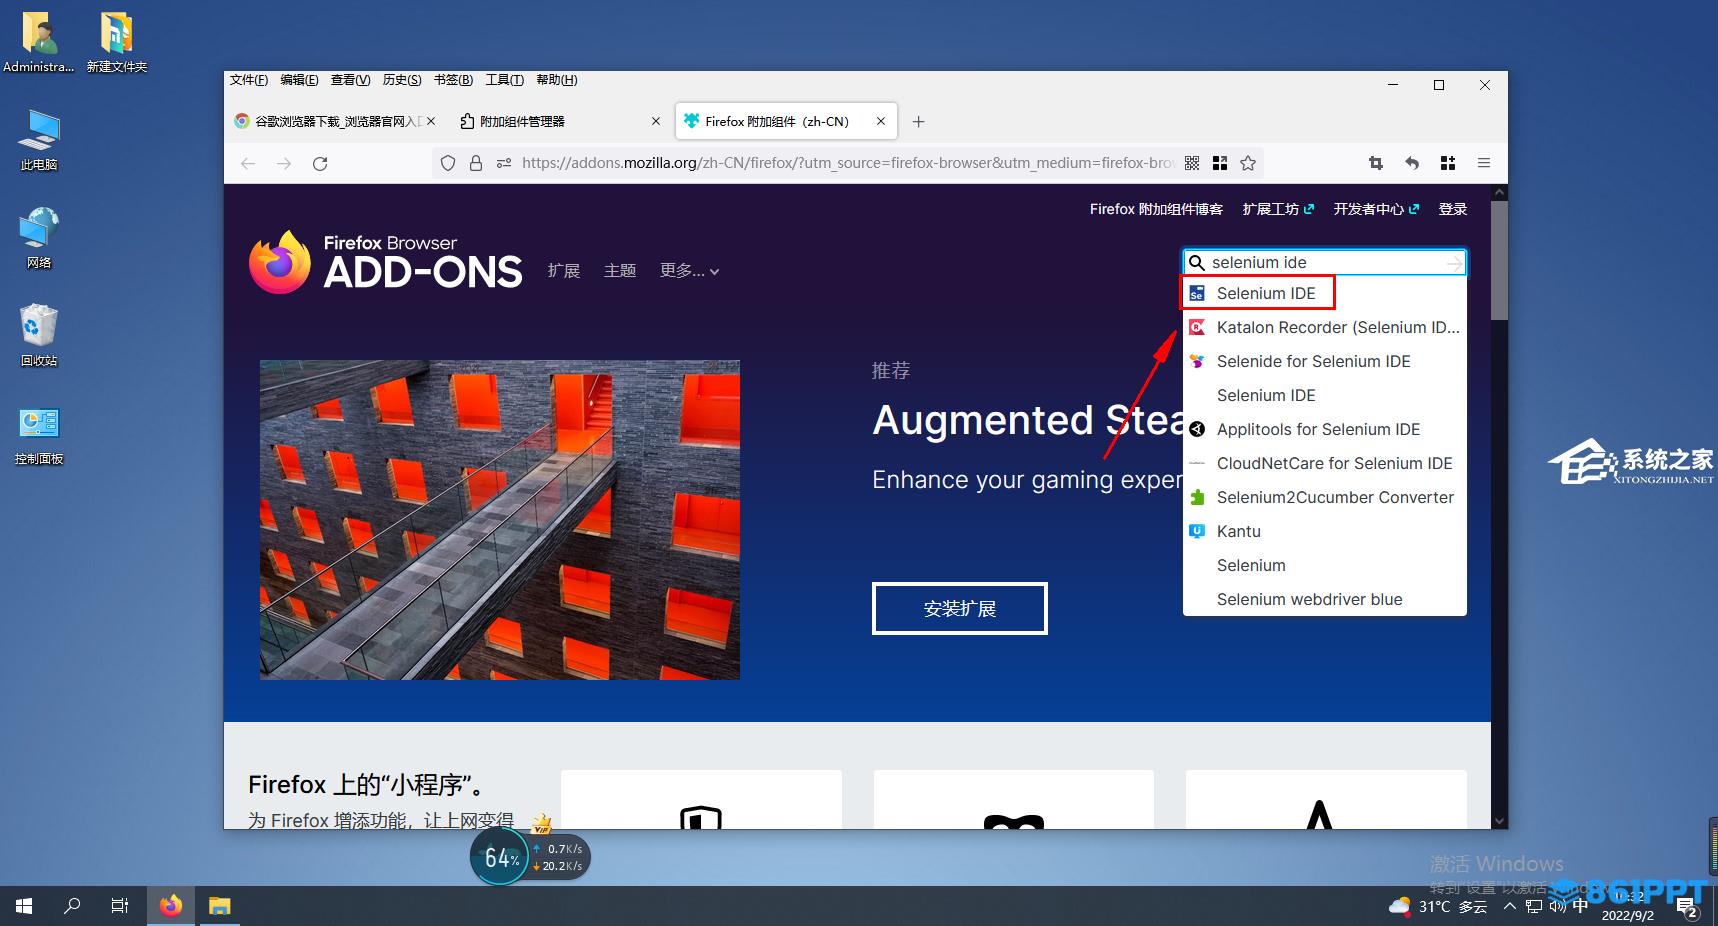Image resolution: width=1718 pixels, height=926 pixels.
Task: Click 登录 to sign in
Action: click(1453, 209)
